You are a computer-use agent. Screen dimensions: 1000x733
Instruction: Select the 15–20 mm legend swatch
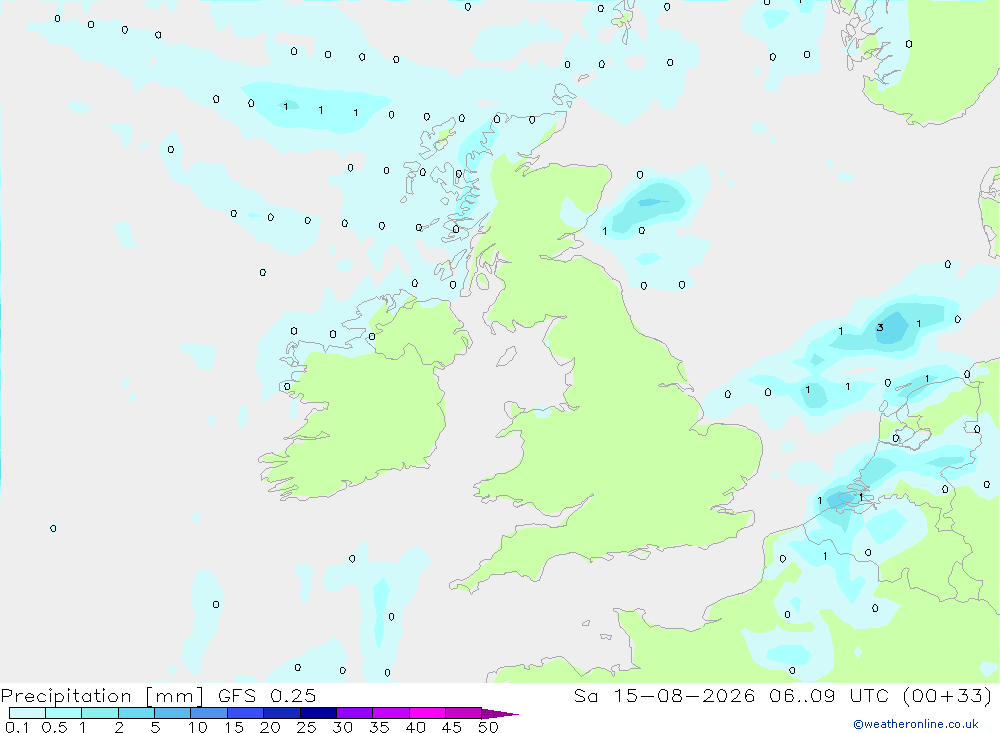click(246, 713)
